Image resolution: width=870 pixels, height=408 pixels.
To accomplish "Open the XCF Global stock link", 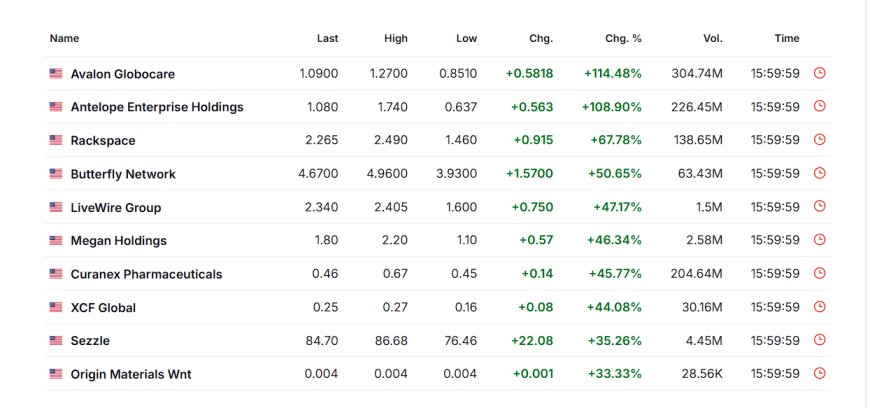I will click(x=103, y=308).
